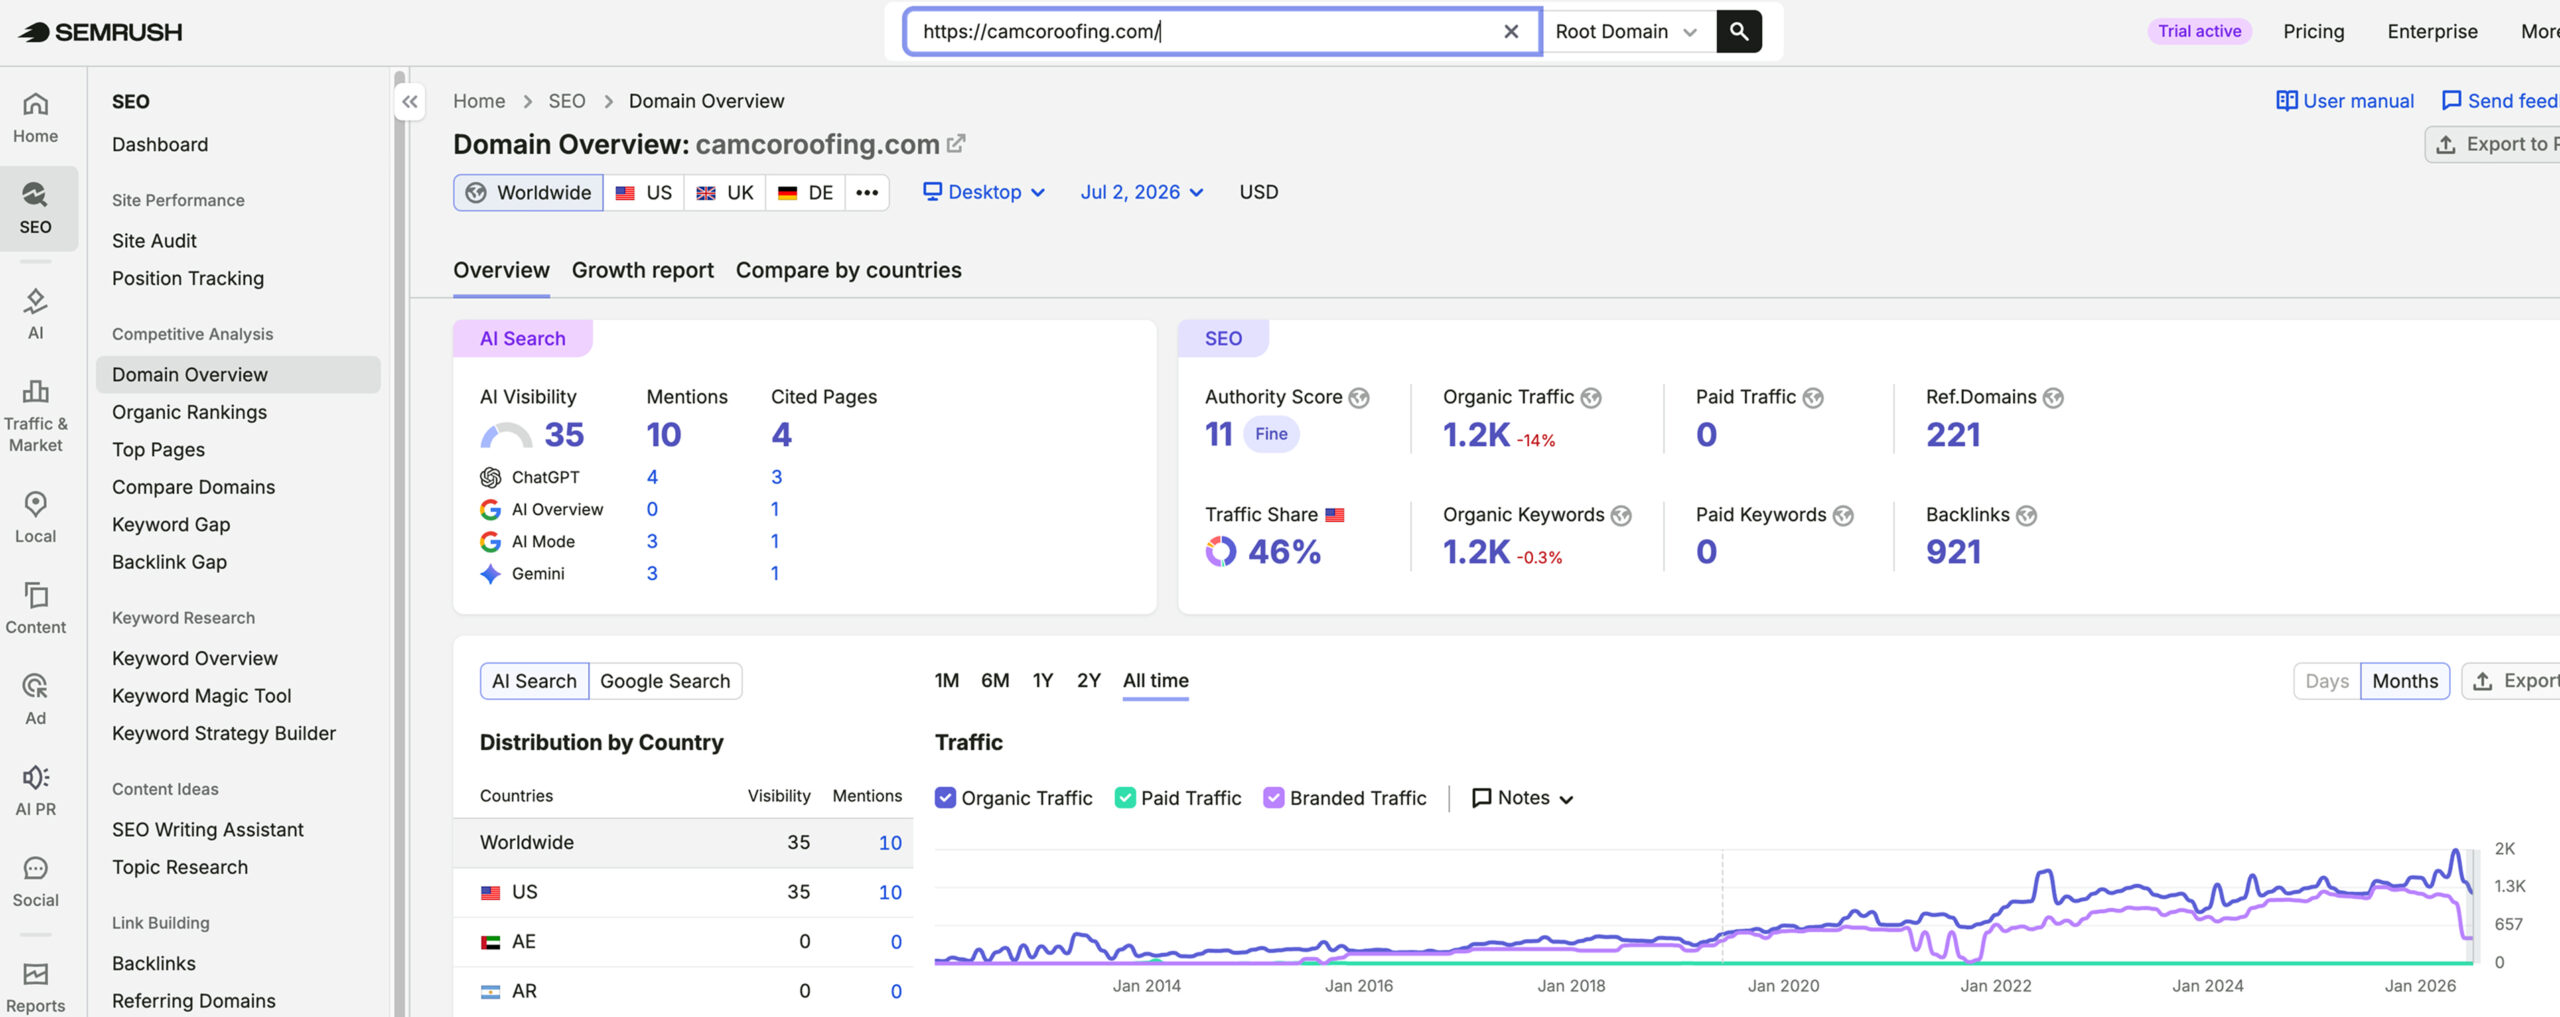Open the Local section icon
Image resolution: width=2560 pixels, height=1017 pixels.
(x=36, y=517)
